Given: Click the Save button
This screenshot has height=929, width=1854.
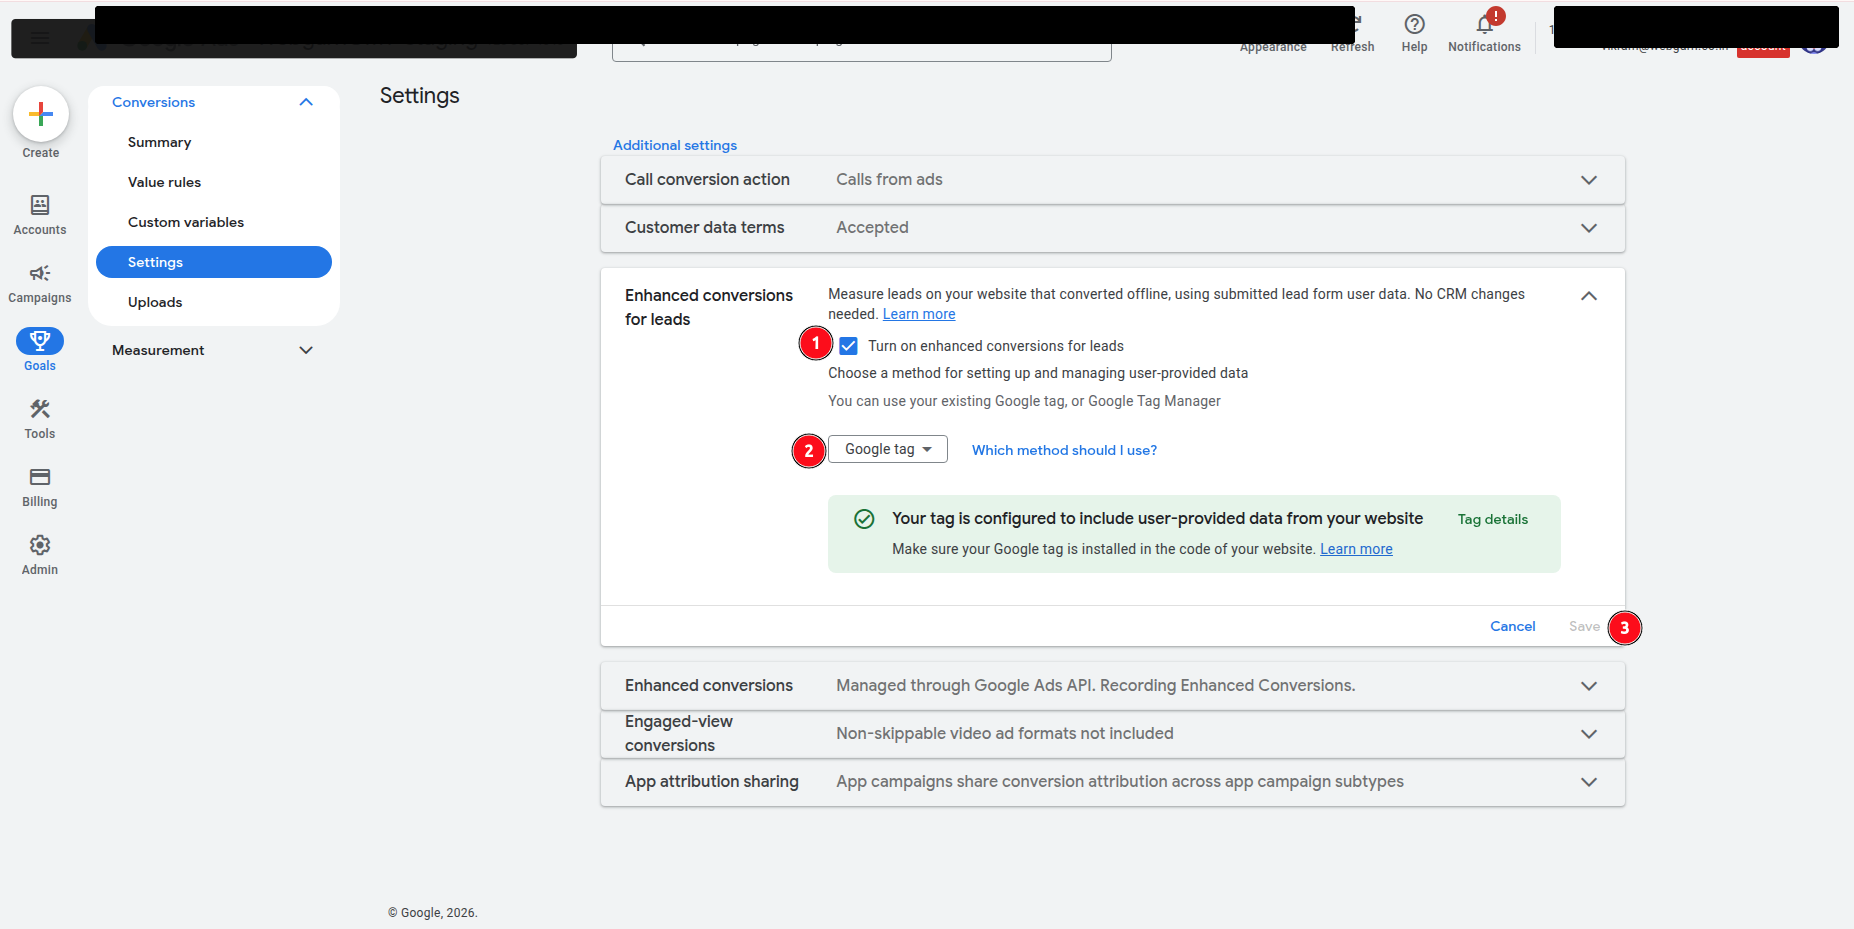Looking at the screenshot, I should (1584, 626).
